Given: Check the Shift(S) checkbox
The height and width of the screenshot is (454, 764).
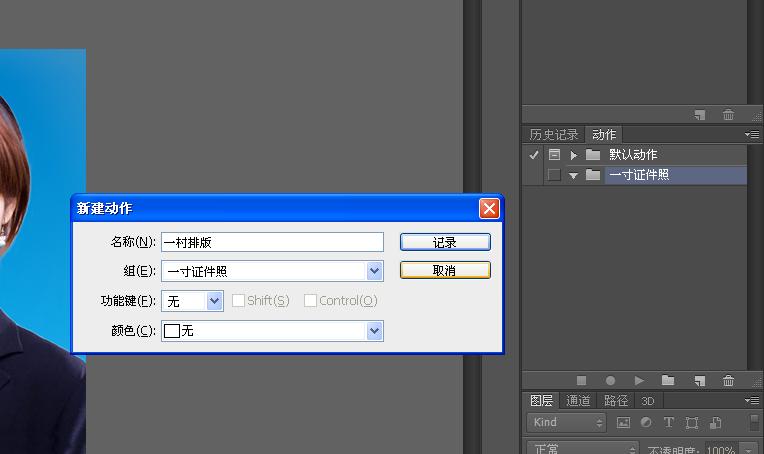Looking at the screenshot, I should (x=238, y=301).
